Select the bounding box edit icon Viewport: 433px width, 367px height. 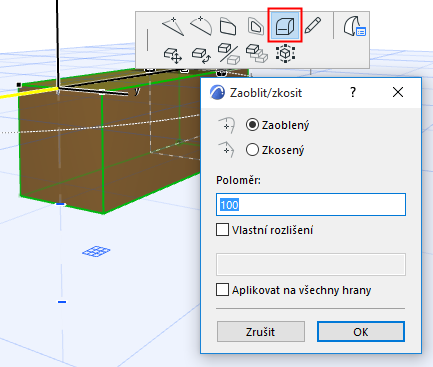click(x=285, y=53)
